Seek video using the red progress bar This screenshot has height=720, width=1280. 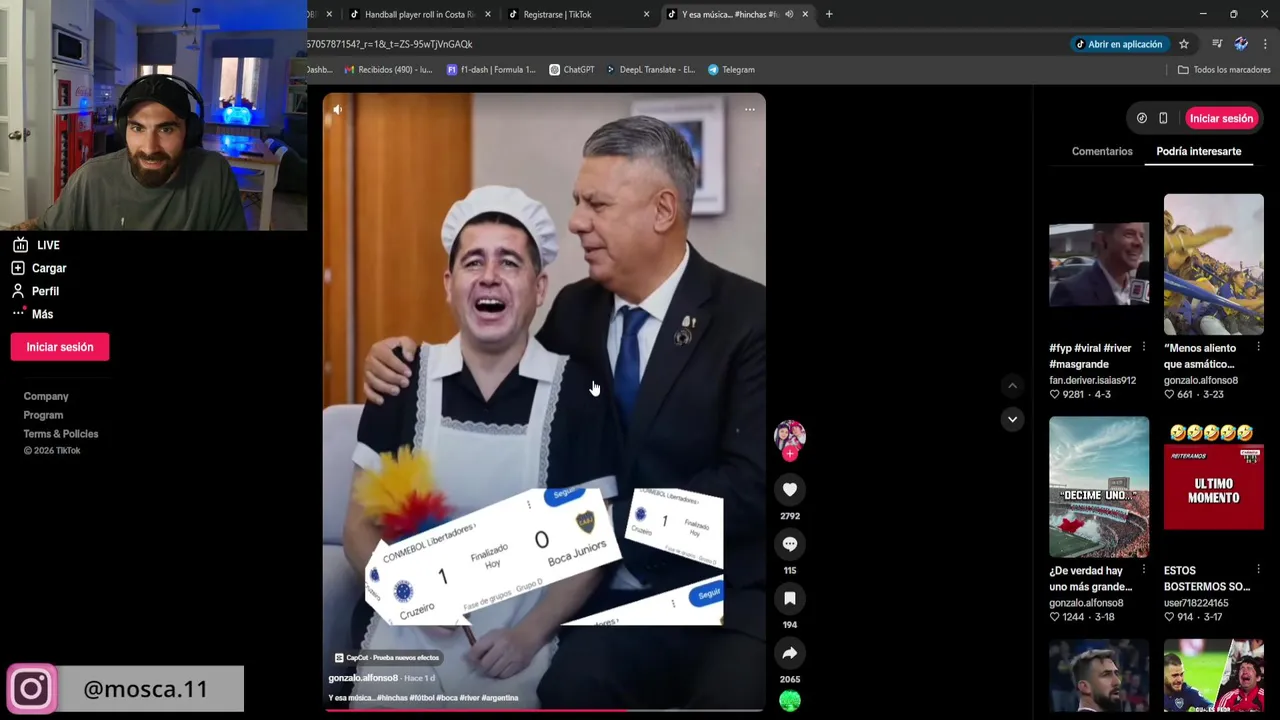pyautogui.click(x=544, y=711)
